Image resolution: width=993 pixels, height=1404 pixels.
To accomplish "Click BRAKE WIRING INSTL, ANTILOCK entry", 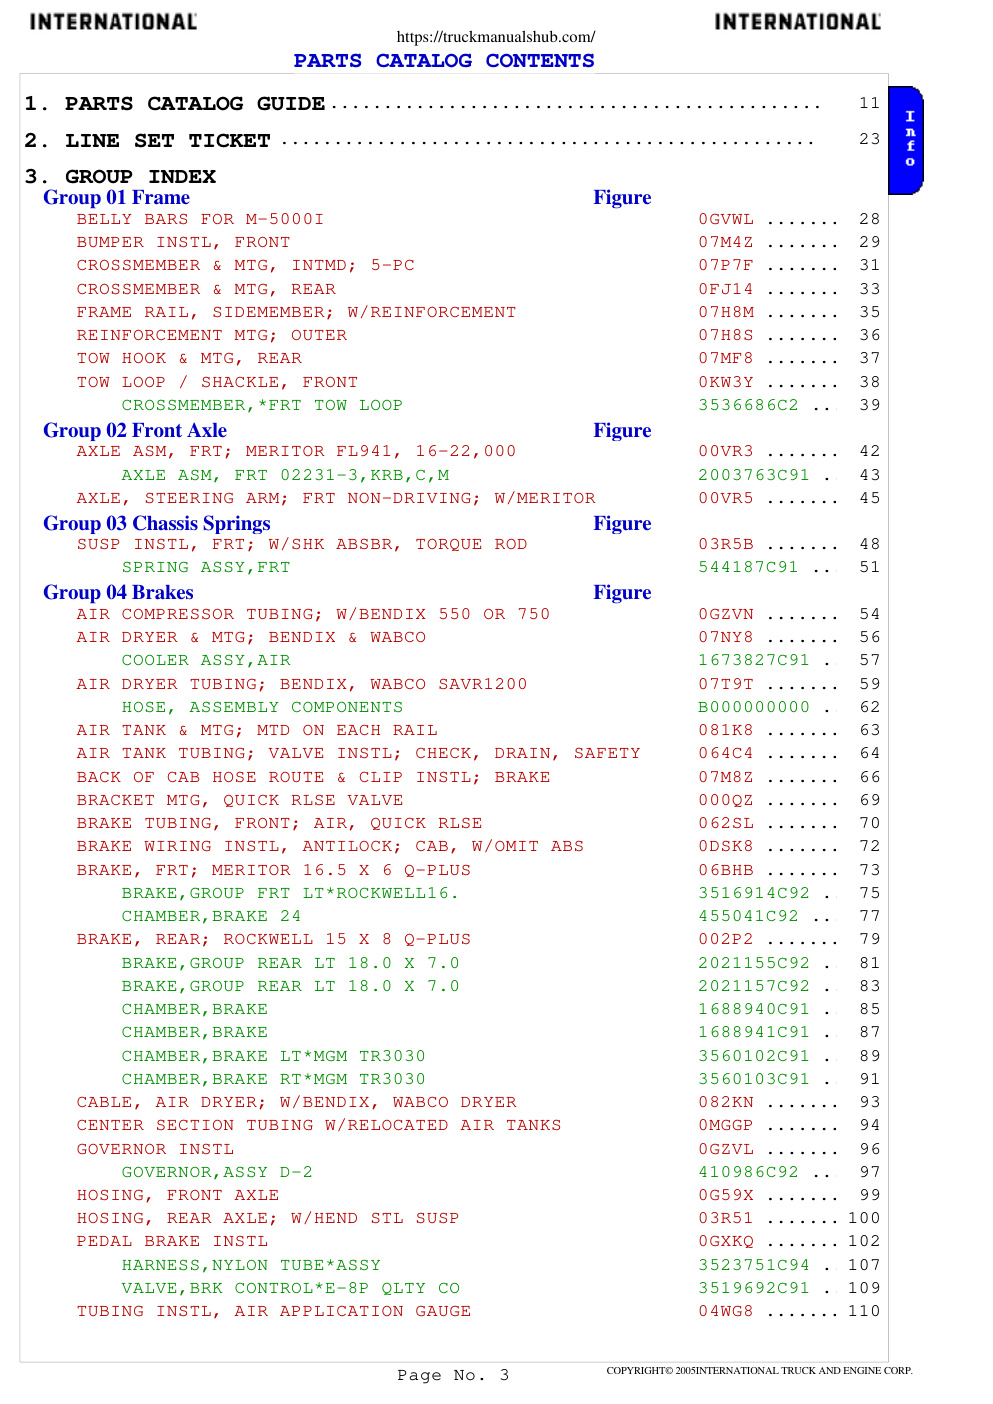I will [x=330, y=846].
